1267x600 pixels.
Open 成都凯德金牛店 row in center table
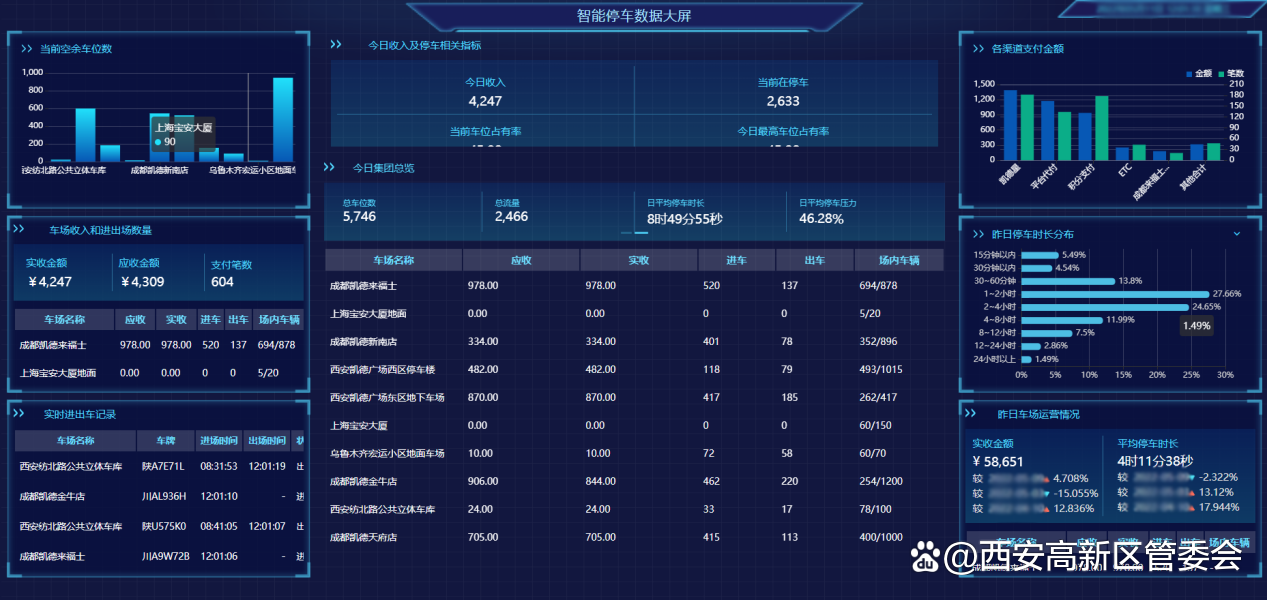click(362, 481)
